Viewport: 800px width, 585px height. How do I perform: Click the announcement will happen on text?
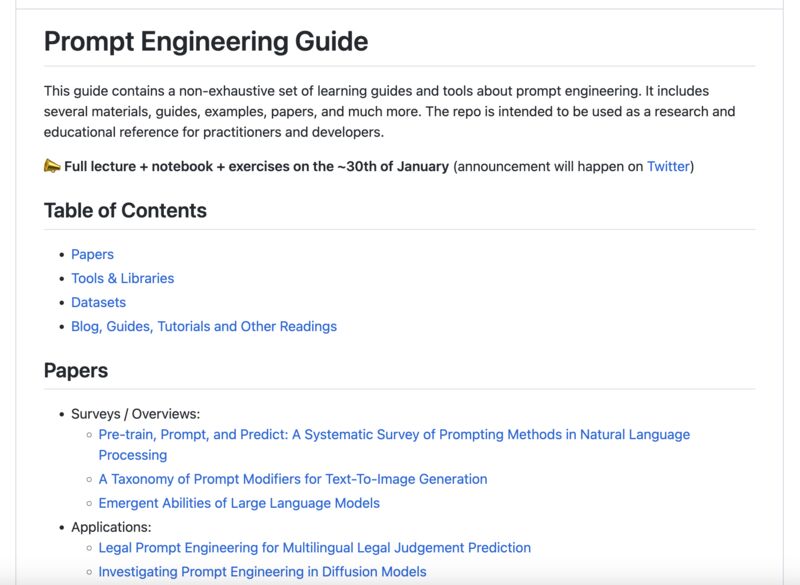pyautogui.click(x=550, y=166)
